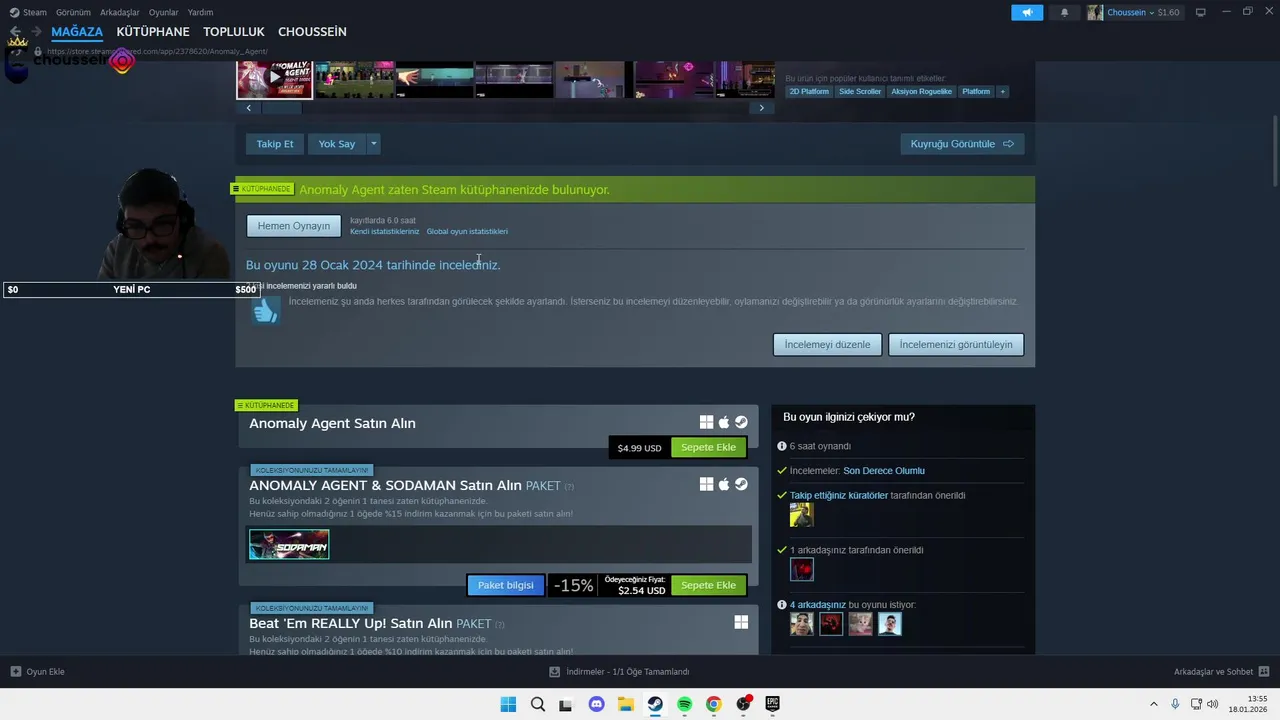Open Discord from the taskbar

click(597, 704)
